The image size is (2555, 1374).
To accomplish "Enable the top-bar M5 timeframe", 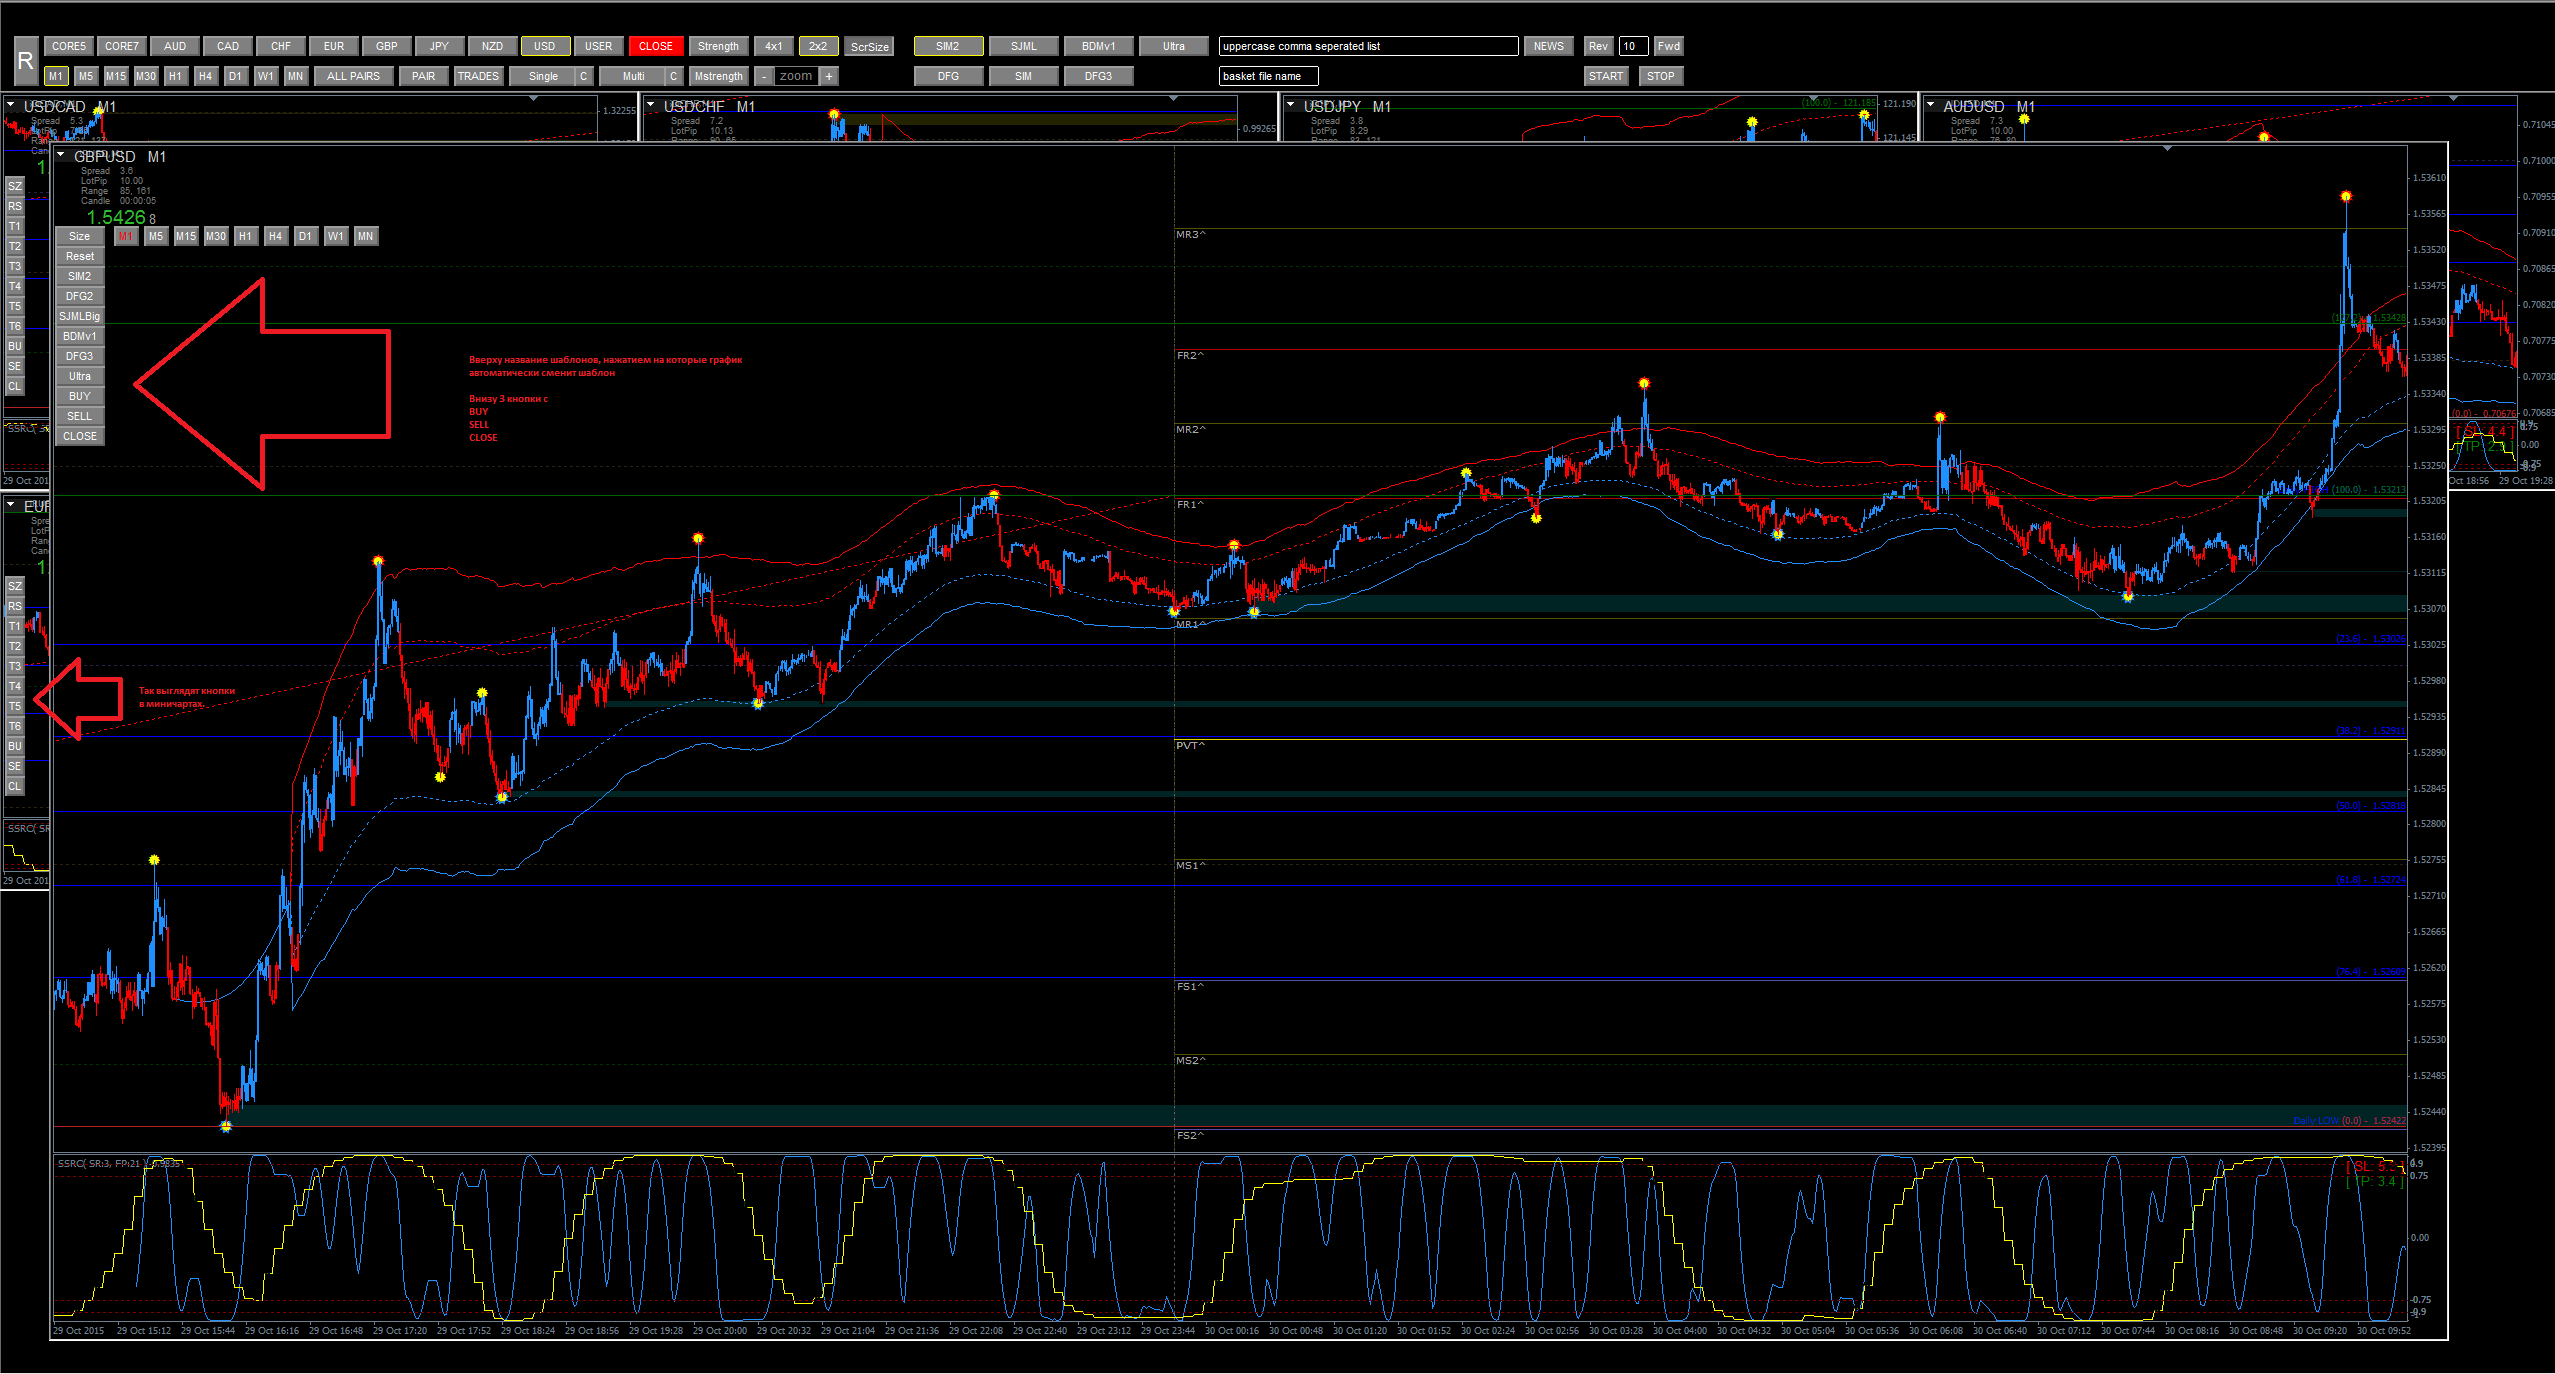I will click(86, 76).
